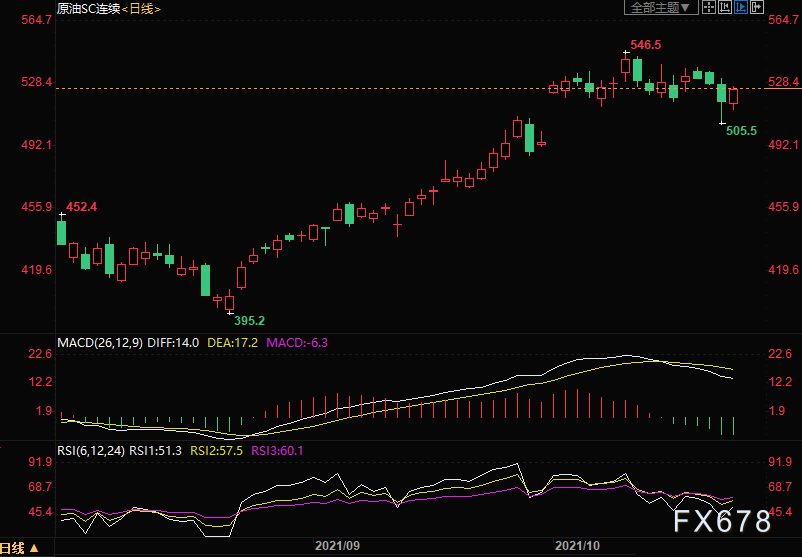Click the 原油SC连续 contract title

(88, 9)
